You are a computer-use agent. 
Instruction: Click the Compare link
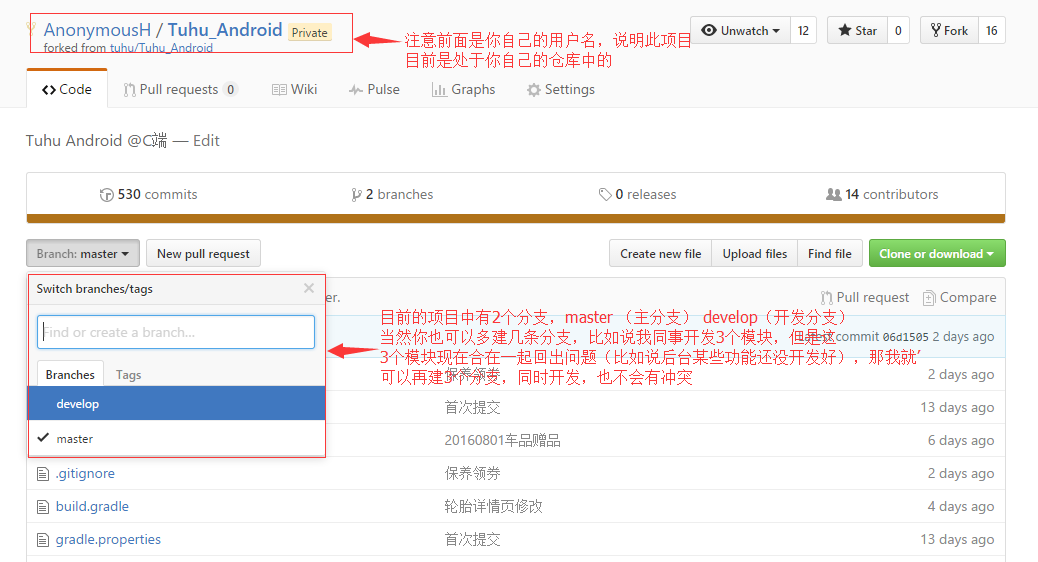959,298
